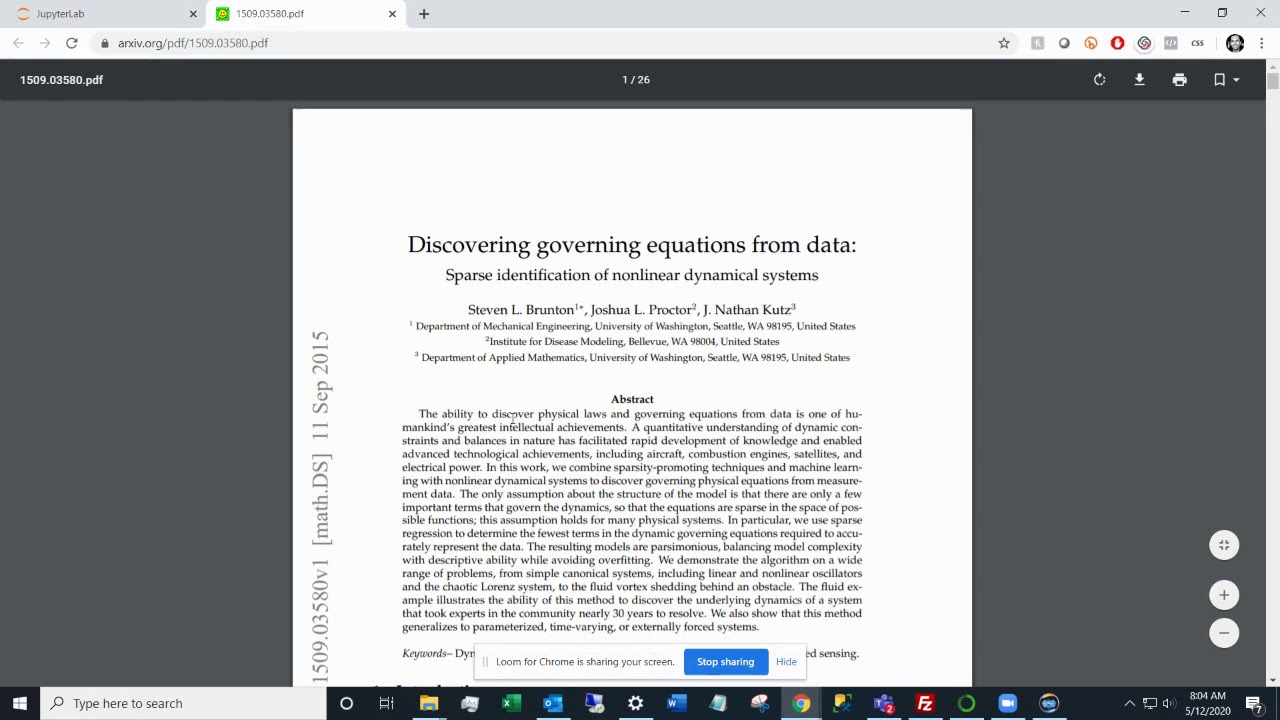Print the PDF document
This screenshot has width=1280, height=720.
tap(1179, 80)
